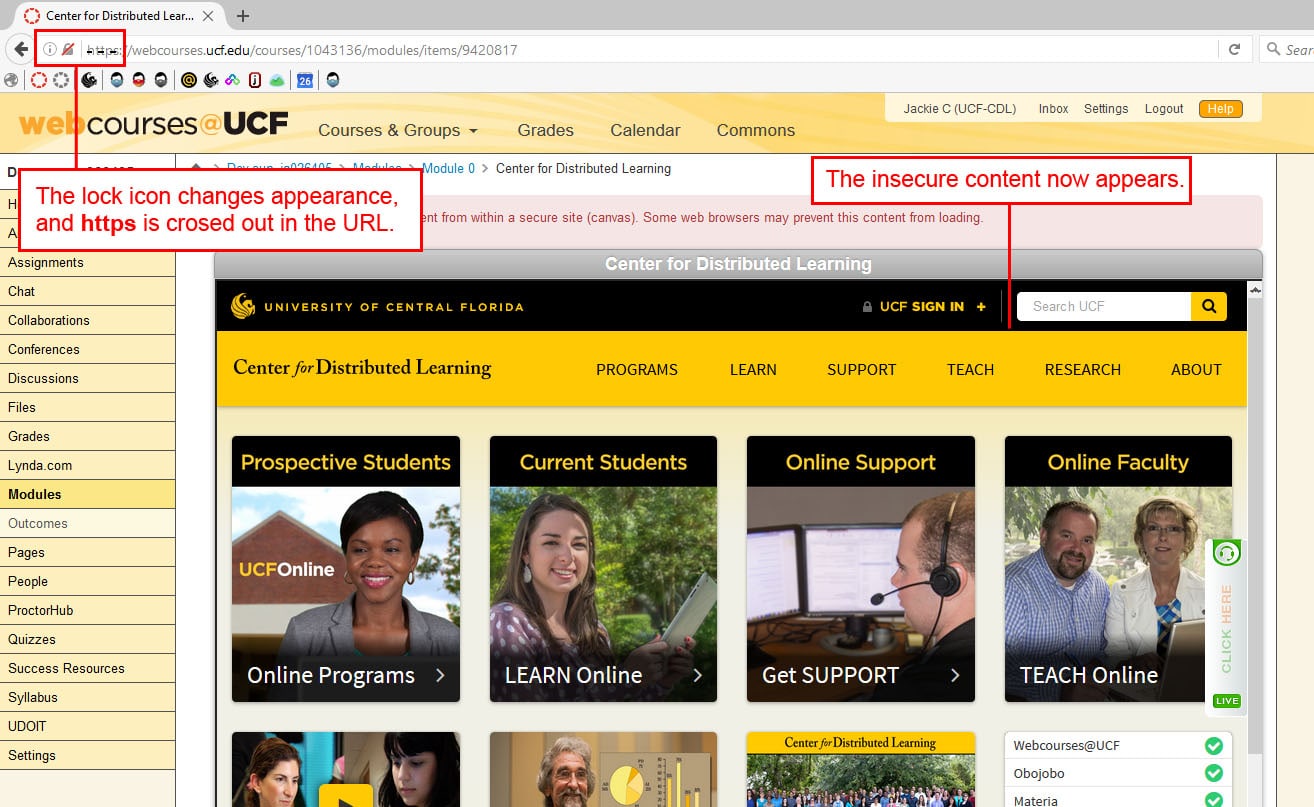Open the Commons top navigation item
1314x807 pixels.
tap(756, 130)
